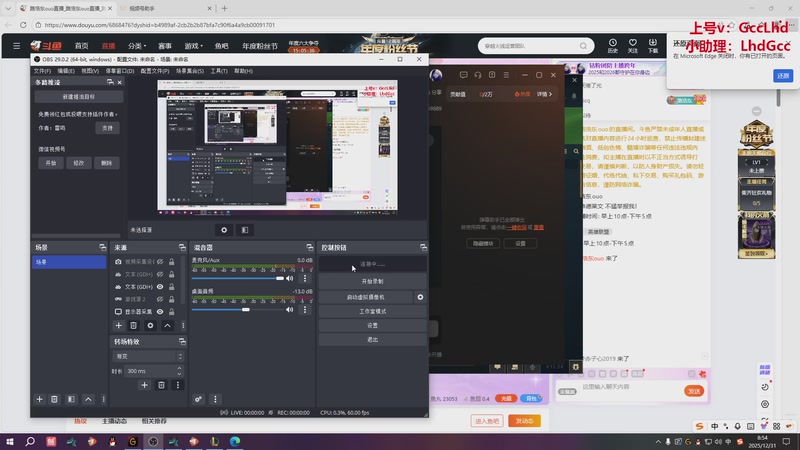Switch to 工作室模式 studio mode
Image resolution: width=800 pixels, height=450 pixels.
tap(372, 311)
